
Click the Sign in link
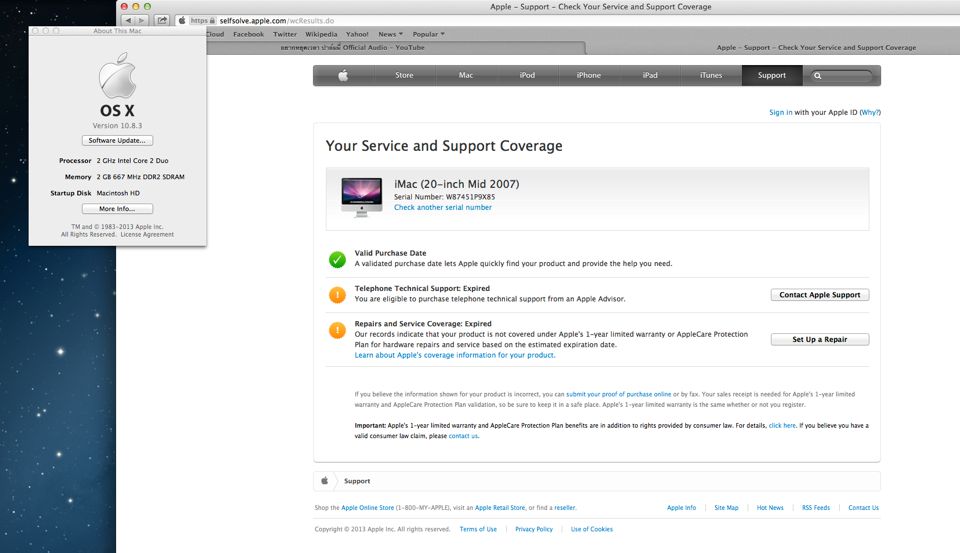pyautogui.click(x=781, y=113)
